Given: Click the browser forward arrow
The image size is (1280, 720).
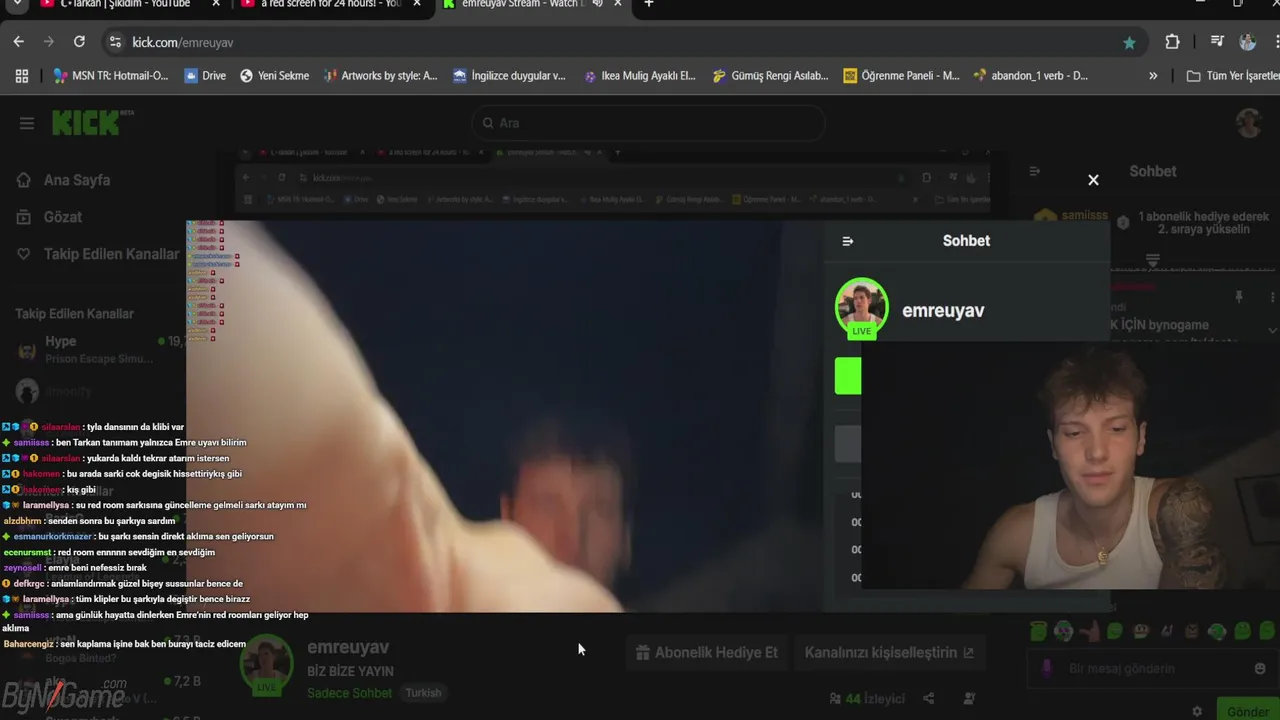Looking at the screenshot, I should click(x=49, y=42).
